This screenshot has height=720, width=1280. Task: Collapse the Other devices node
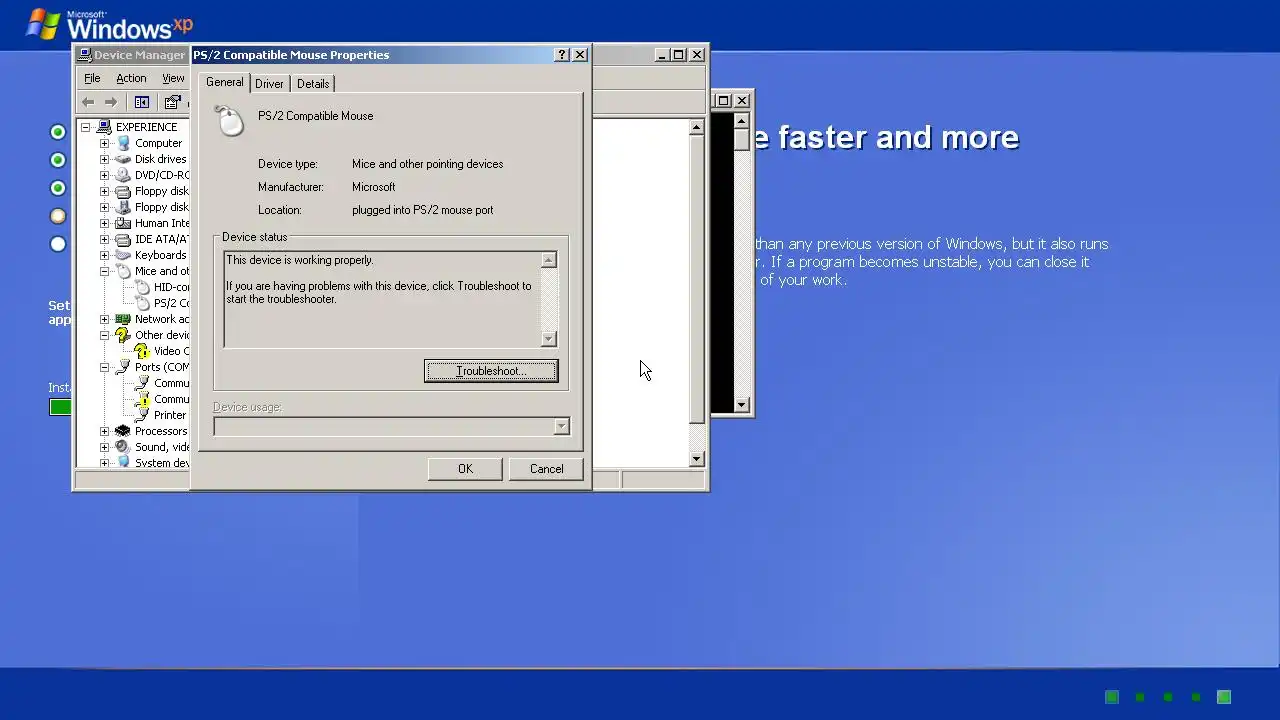104,335
